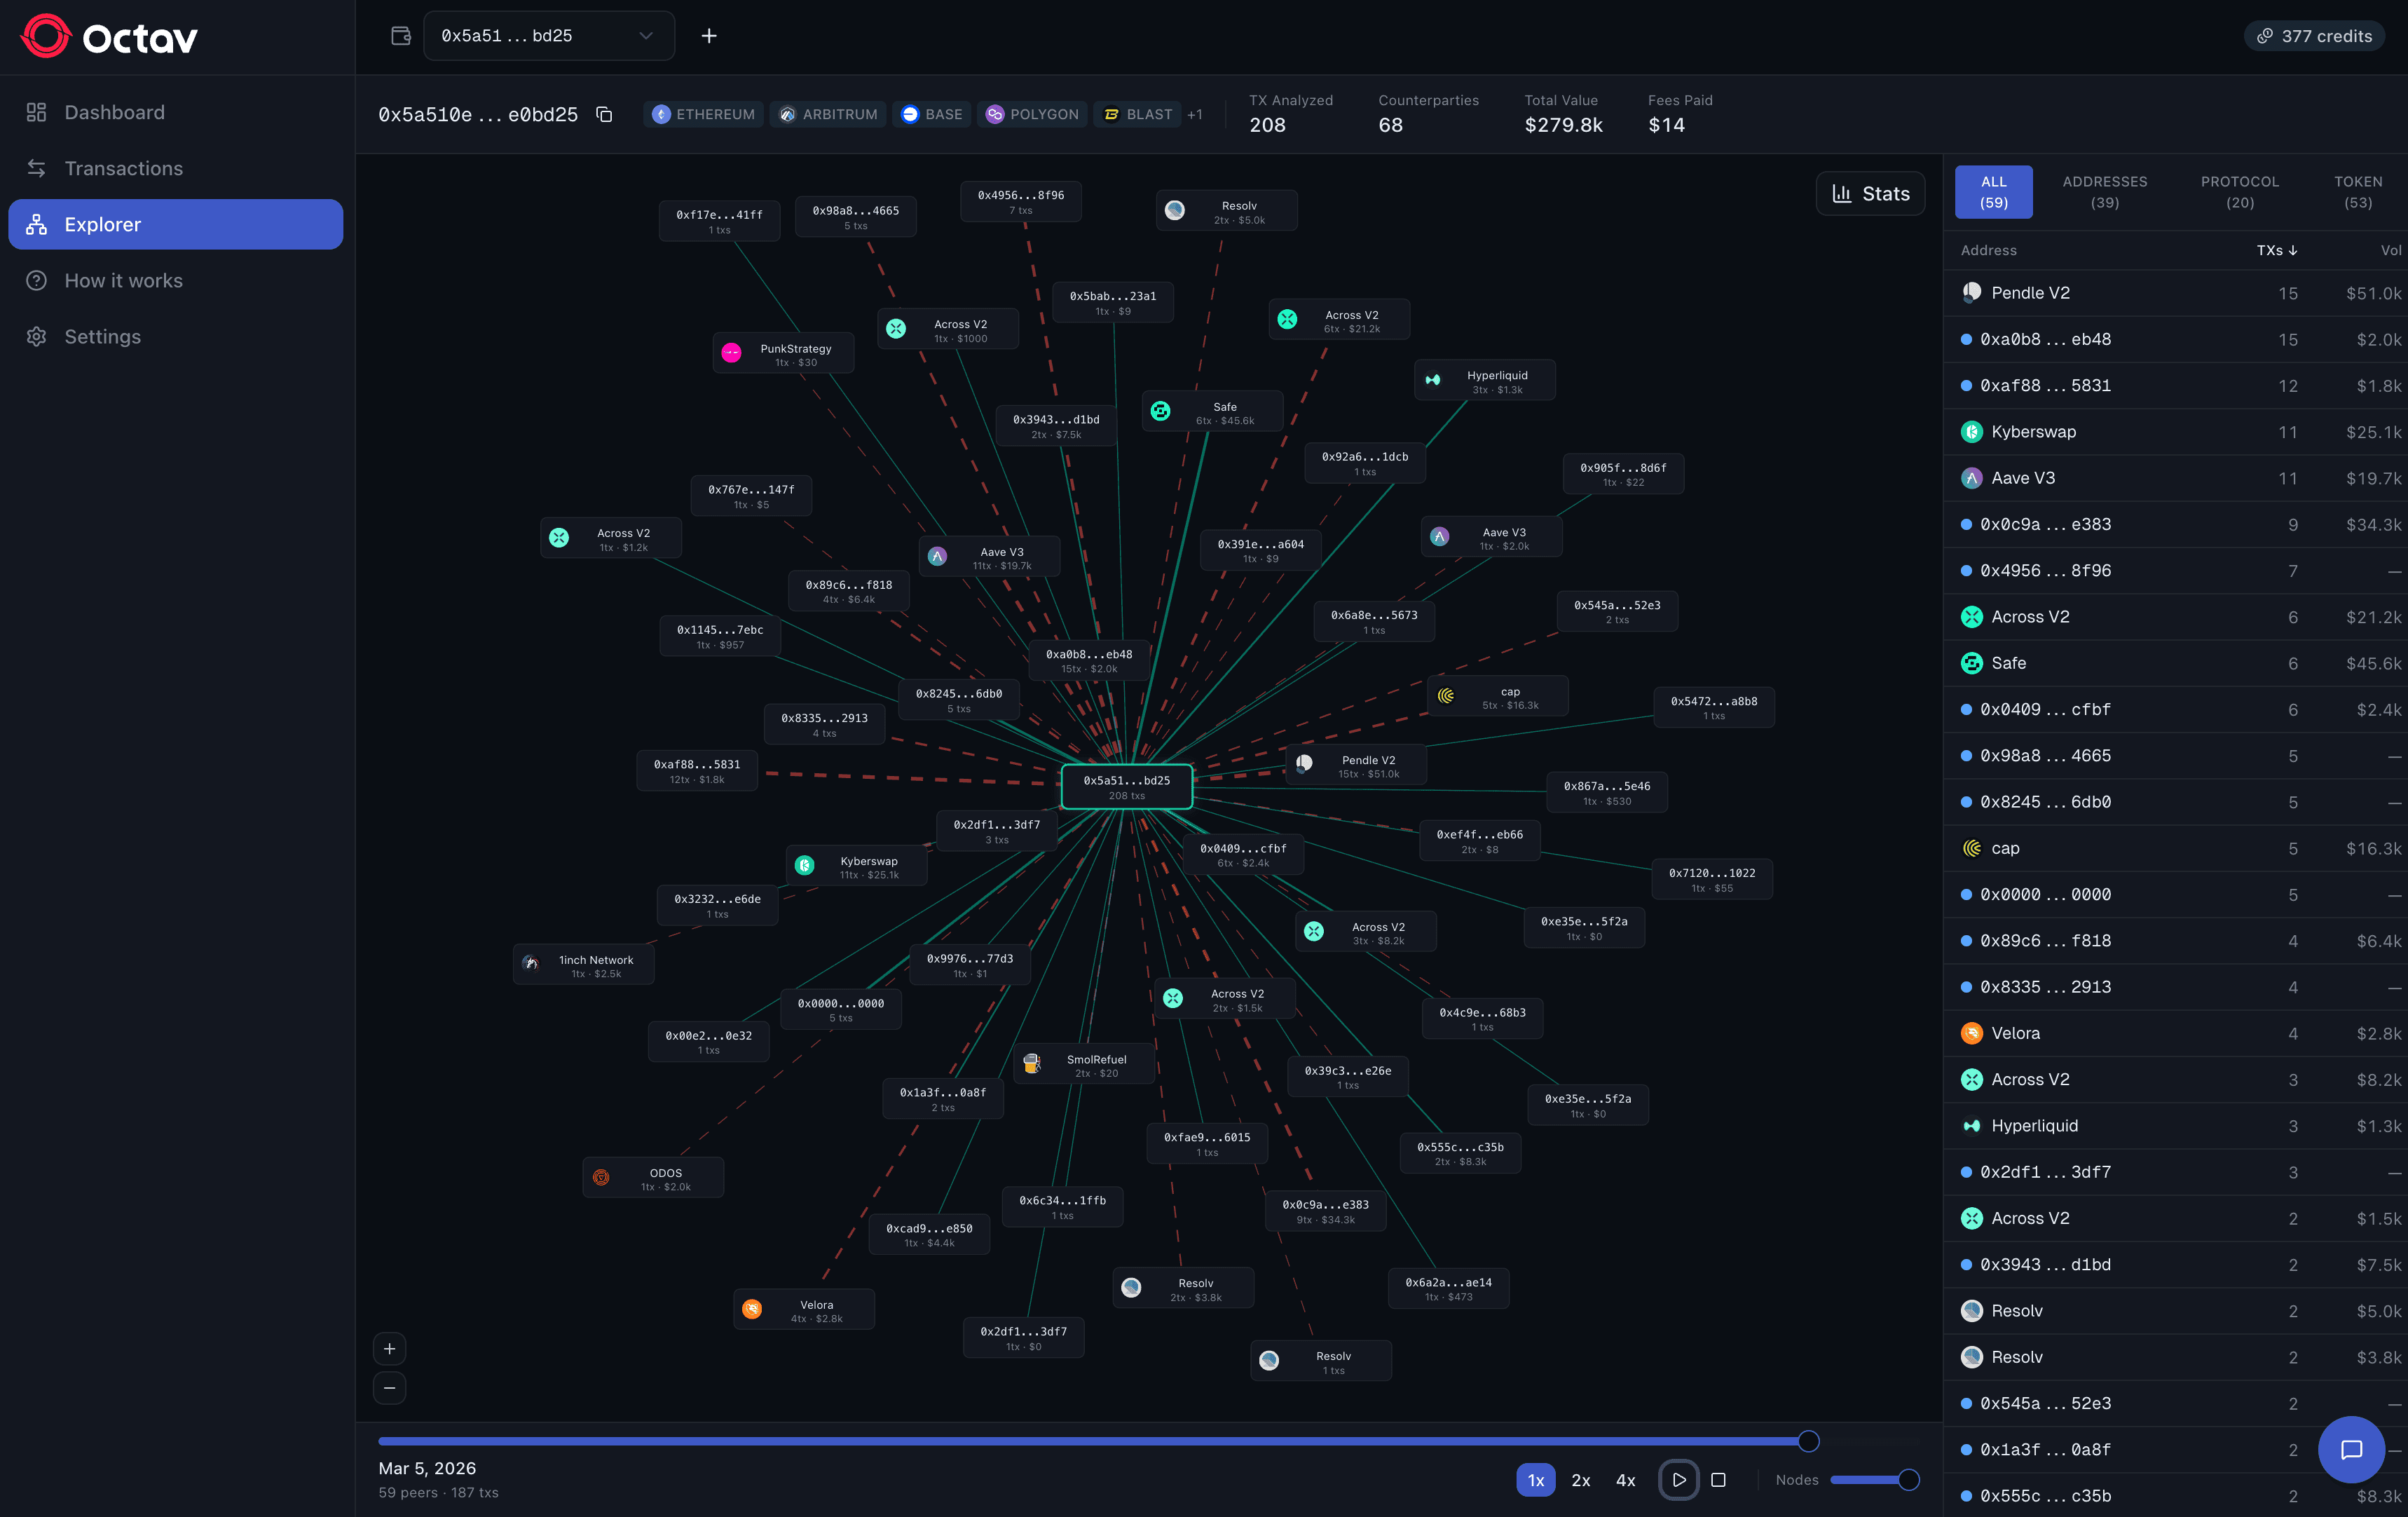Open the Stats panel
Image resolution: width=2408 pixels, height=1517 pixels.
click(1870, 193)
